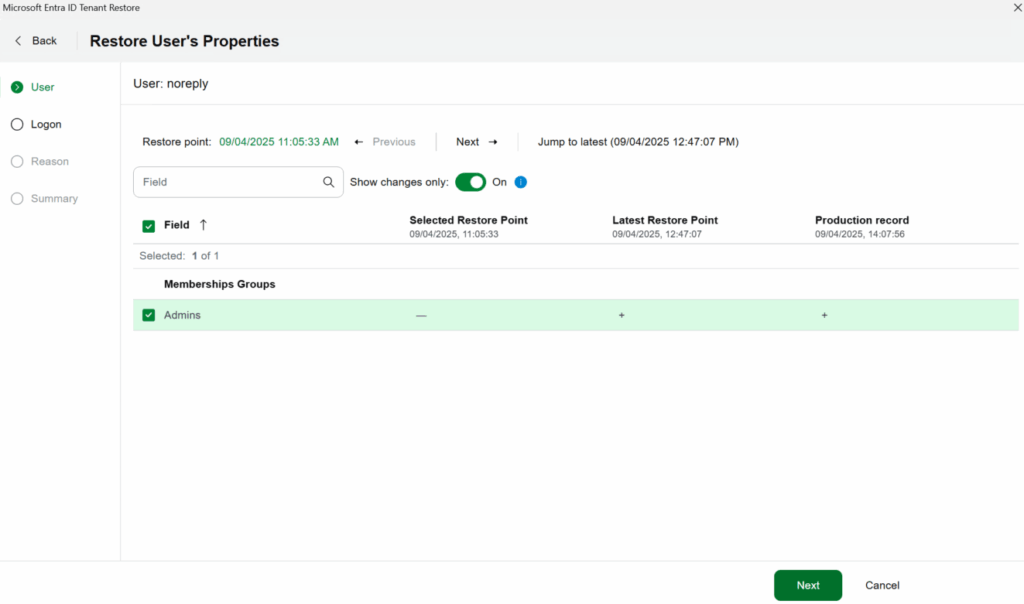Click the Back arrow icon
This screenshot has height=604, width=1024.
tap(18, 40)
